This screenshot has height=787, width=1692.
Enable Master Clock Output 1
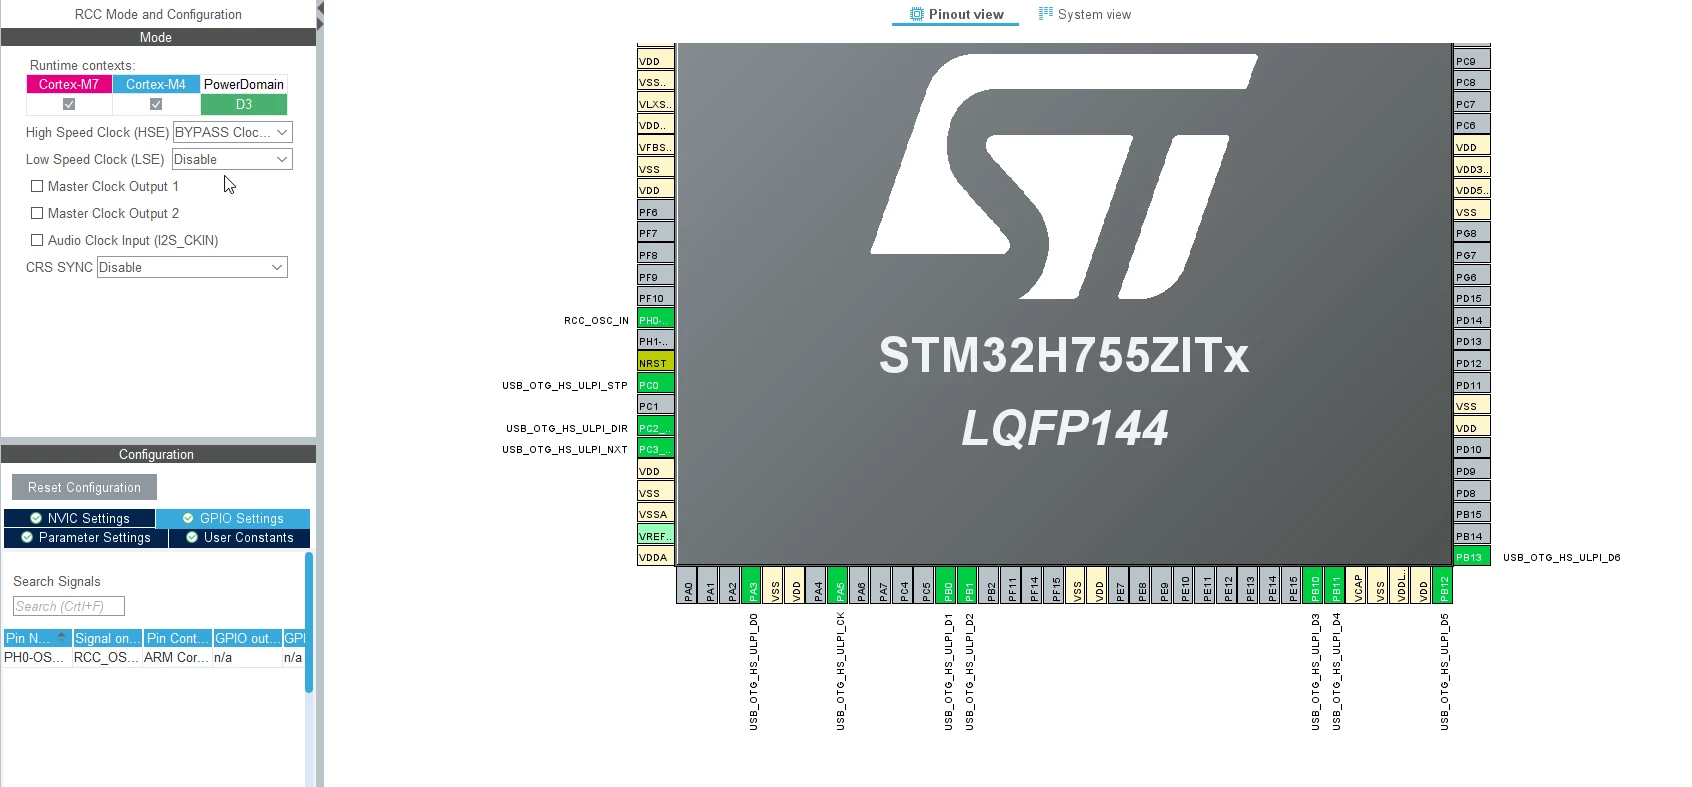pos(37,186)
